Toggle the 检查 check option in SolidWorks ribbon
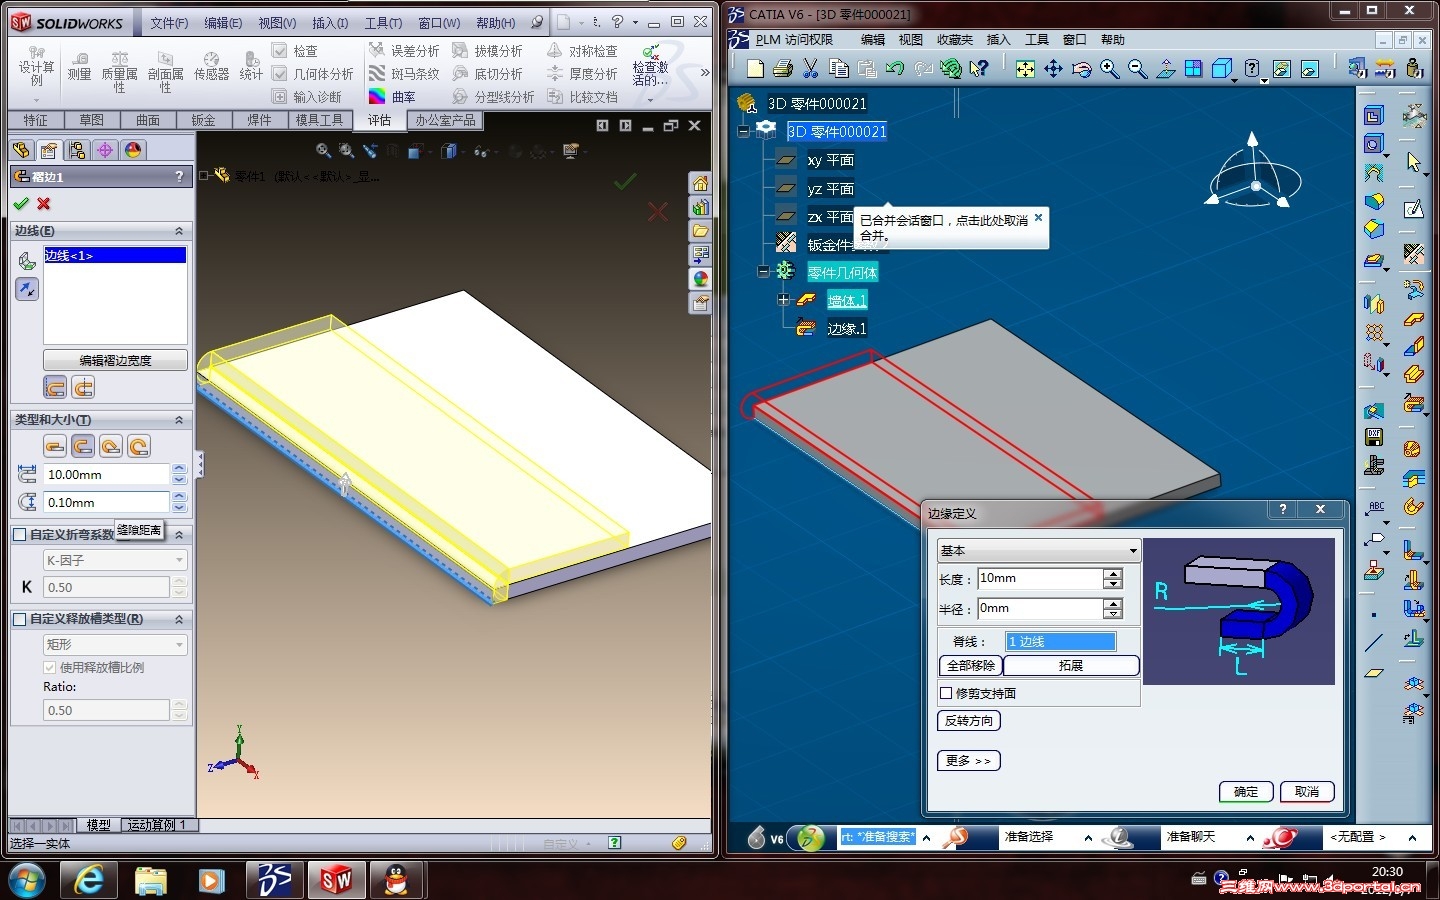Screen dimensions: 1440x900 pos(280,51)
